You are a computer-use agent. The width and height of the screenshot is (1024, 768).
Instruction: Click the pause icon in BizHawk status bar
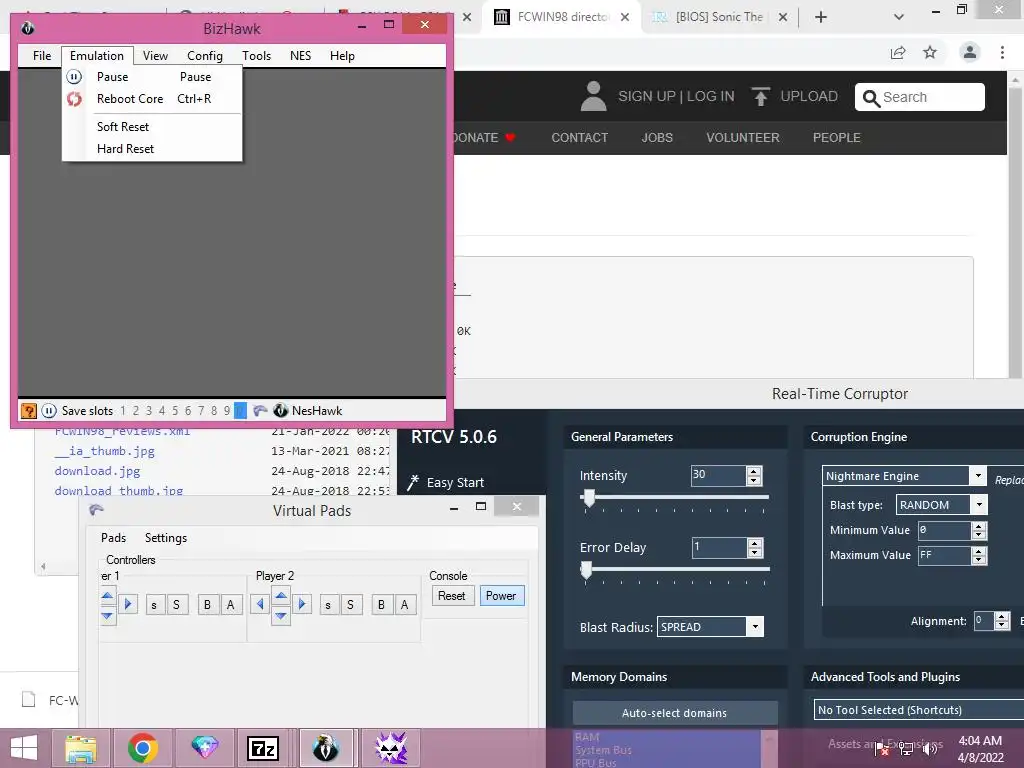49,411
